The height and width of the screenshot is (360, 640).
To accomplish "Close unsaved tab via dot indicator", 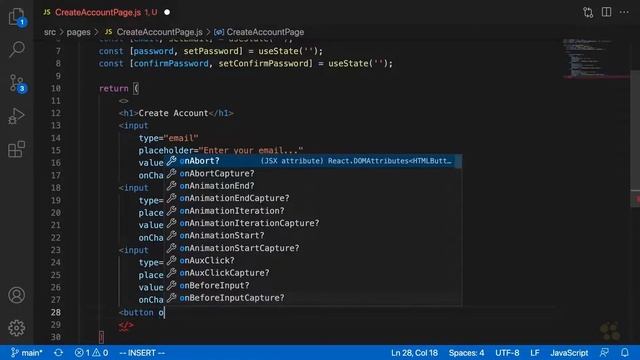I will [167, 12].
